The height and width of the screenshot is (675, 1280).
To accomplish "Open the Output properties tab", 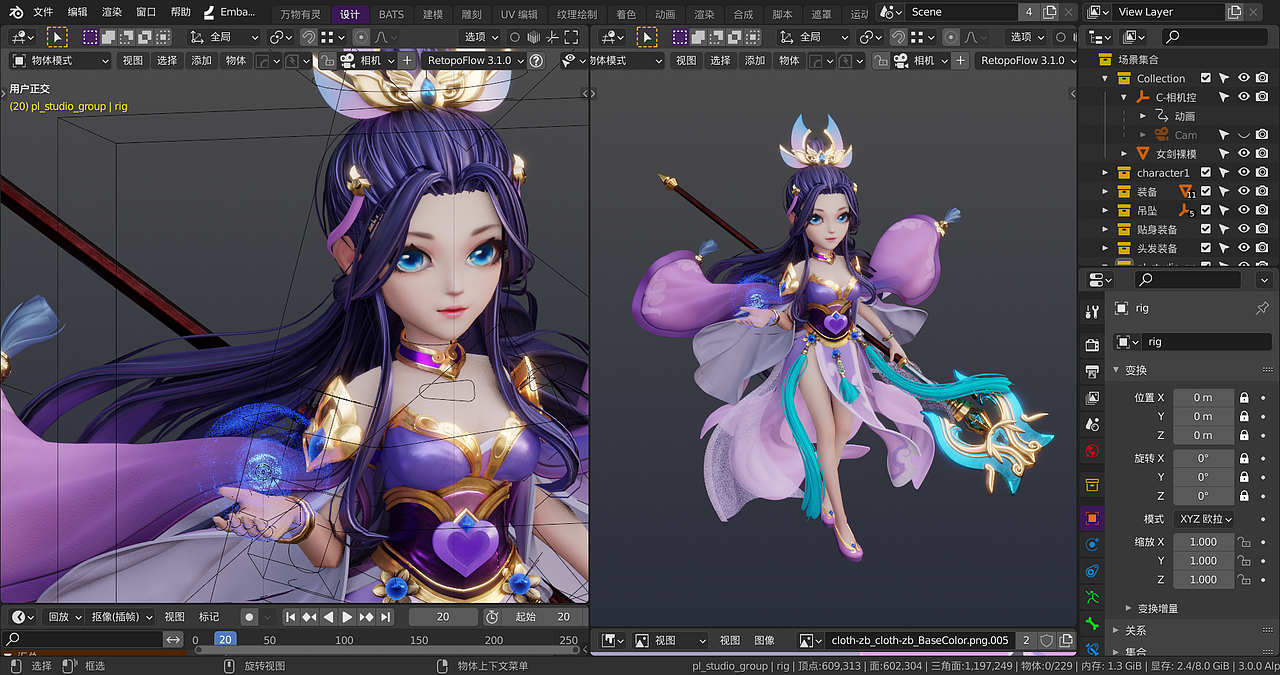I will pos(1092,372).
